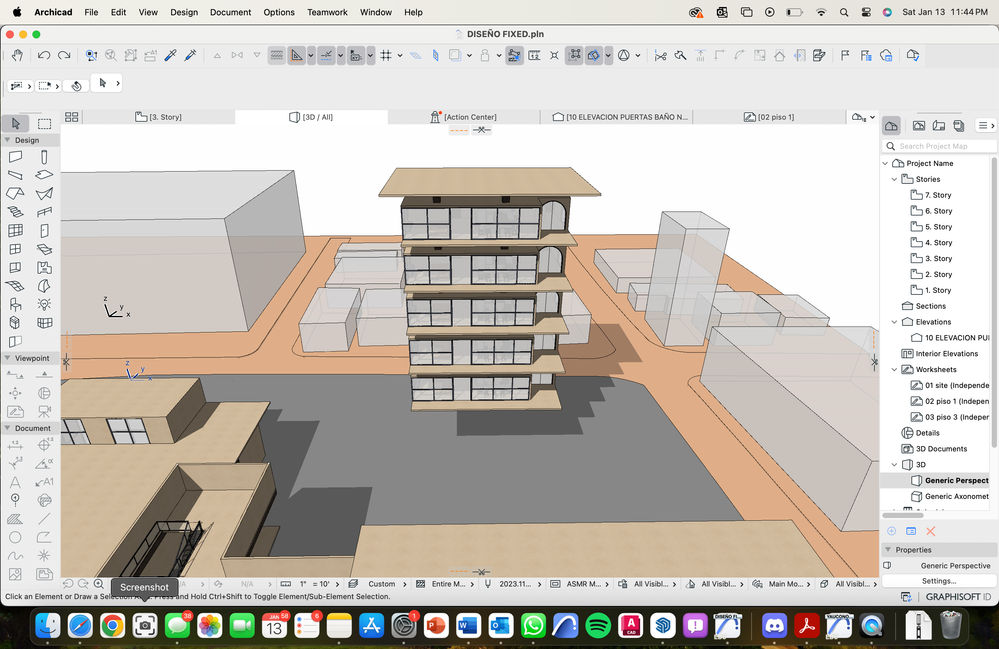Toggle the snap grid display
The image size is (999, 649).
[x=387, y=55]
